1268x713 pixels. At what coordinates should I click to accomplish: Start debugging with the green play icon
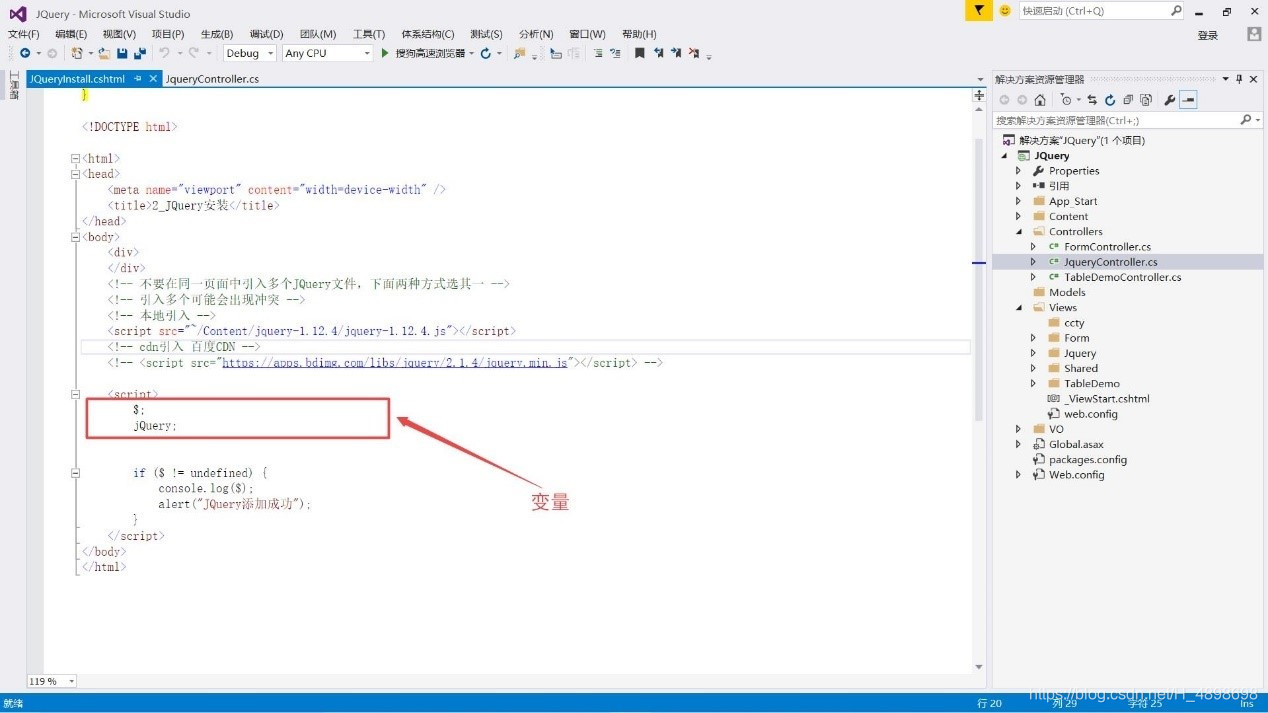click(x=385, y=53)
